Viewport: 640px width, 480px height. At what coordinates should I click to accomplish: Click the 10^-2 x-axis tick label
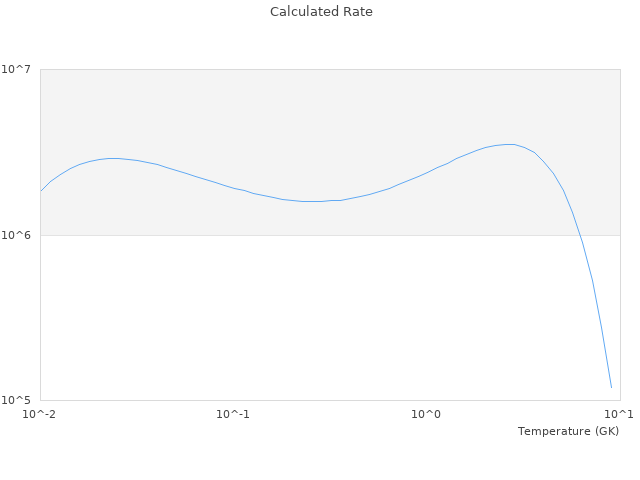click(40, 414)
